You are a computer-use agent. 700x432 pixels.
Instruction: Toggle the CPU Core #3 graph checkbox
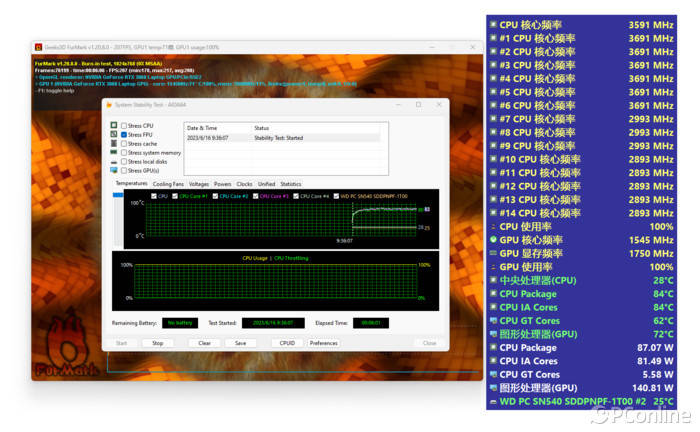tap(255, 196)
